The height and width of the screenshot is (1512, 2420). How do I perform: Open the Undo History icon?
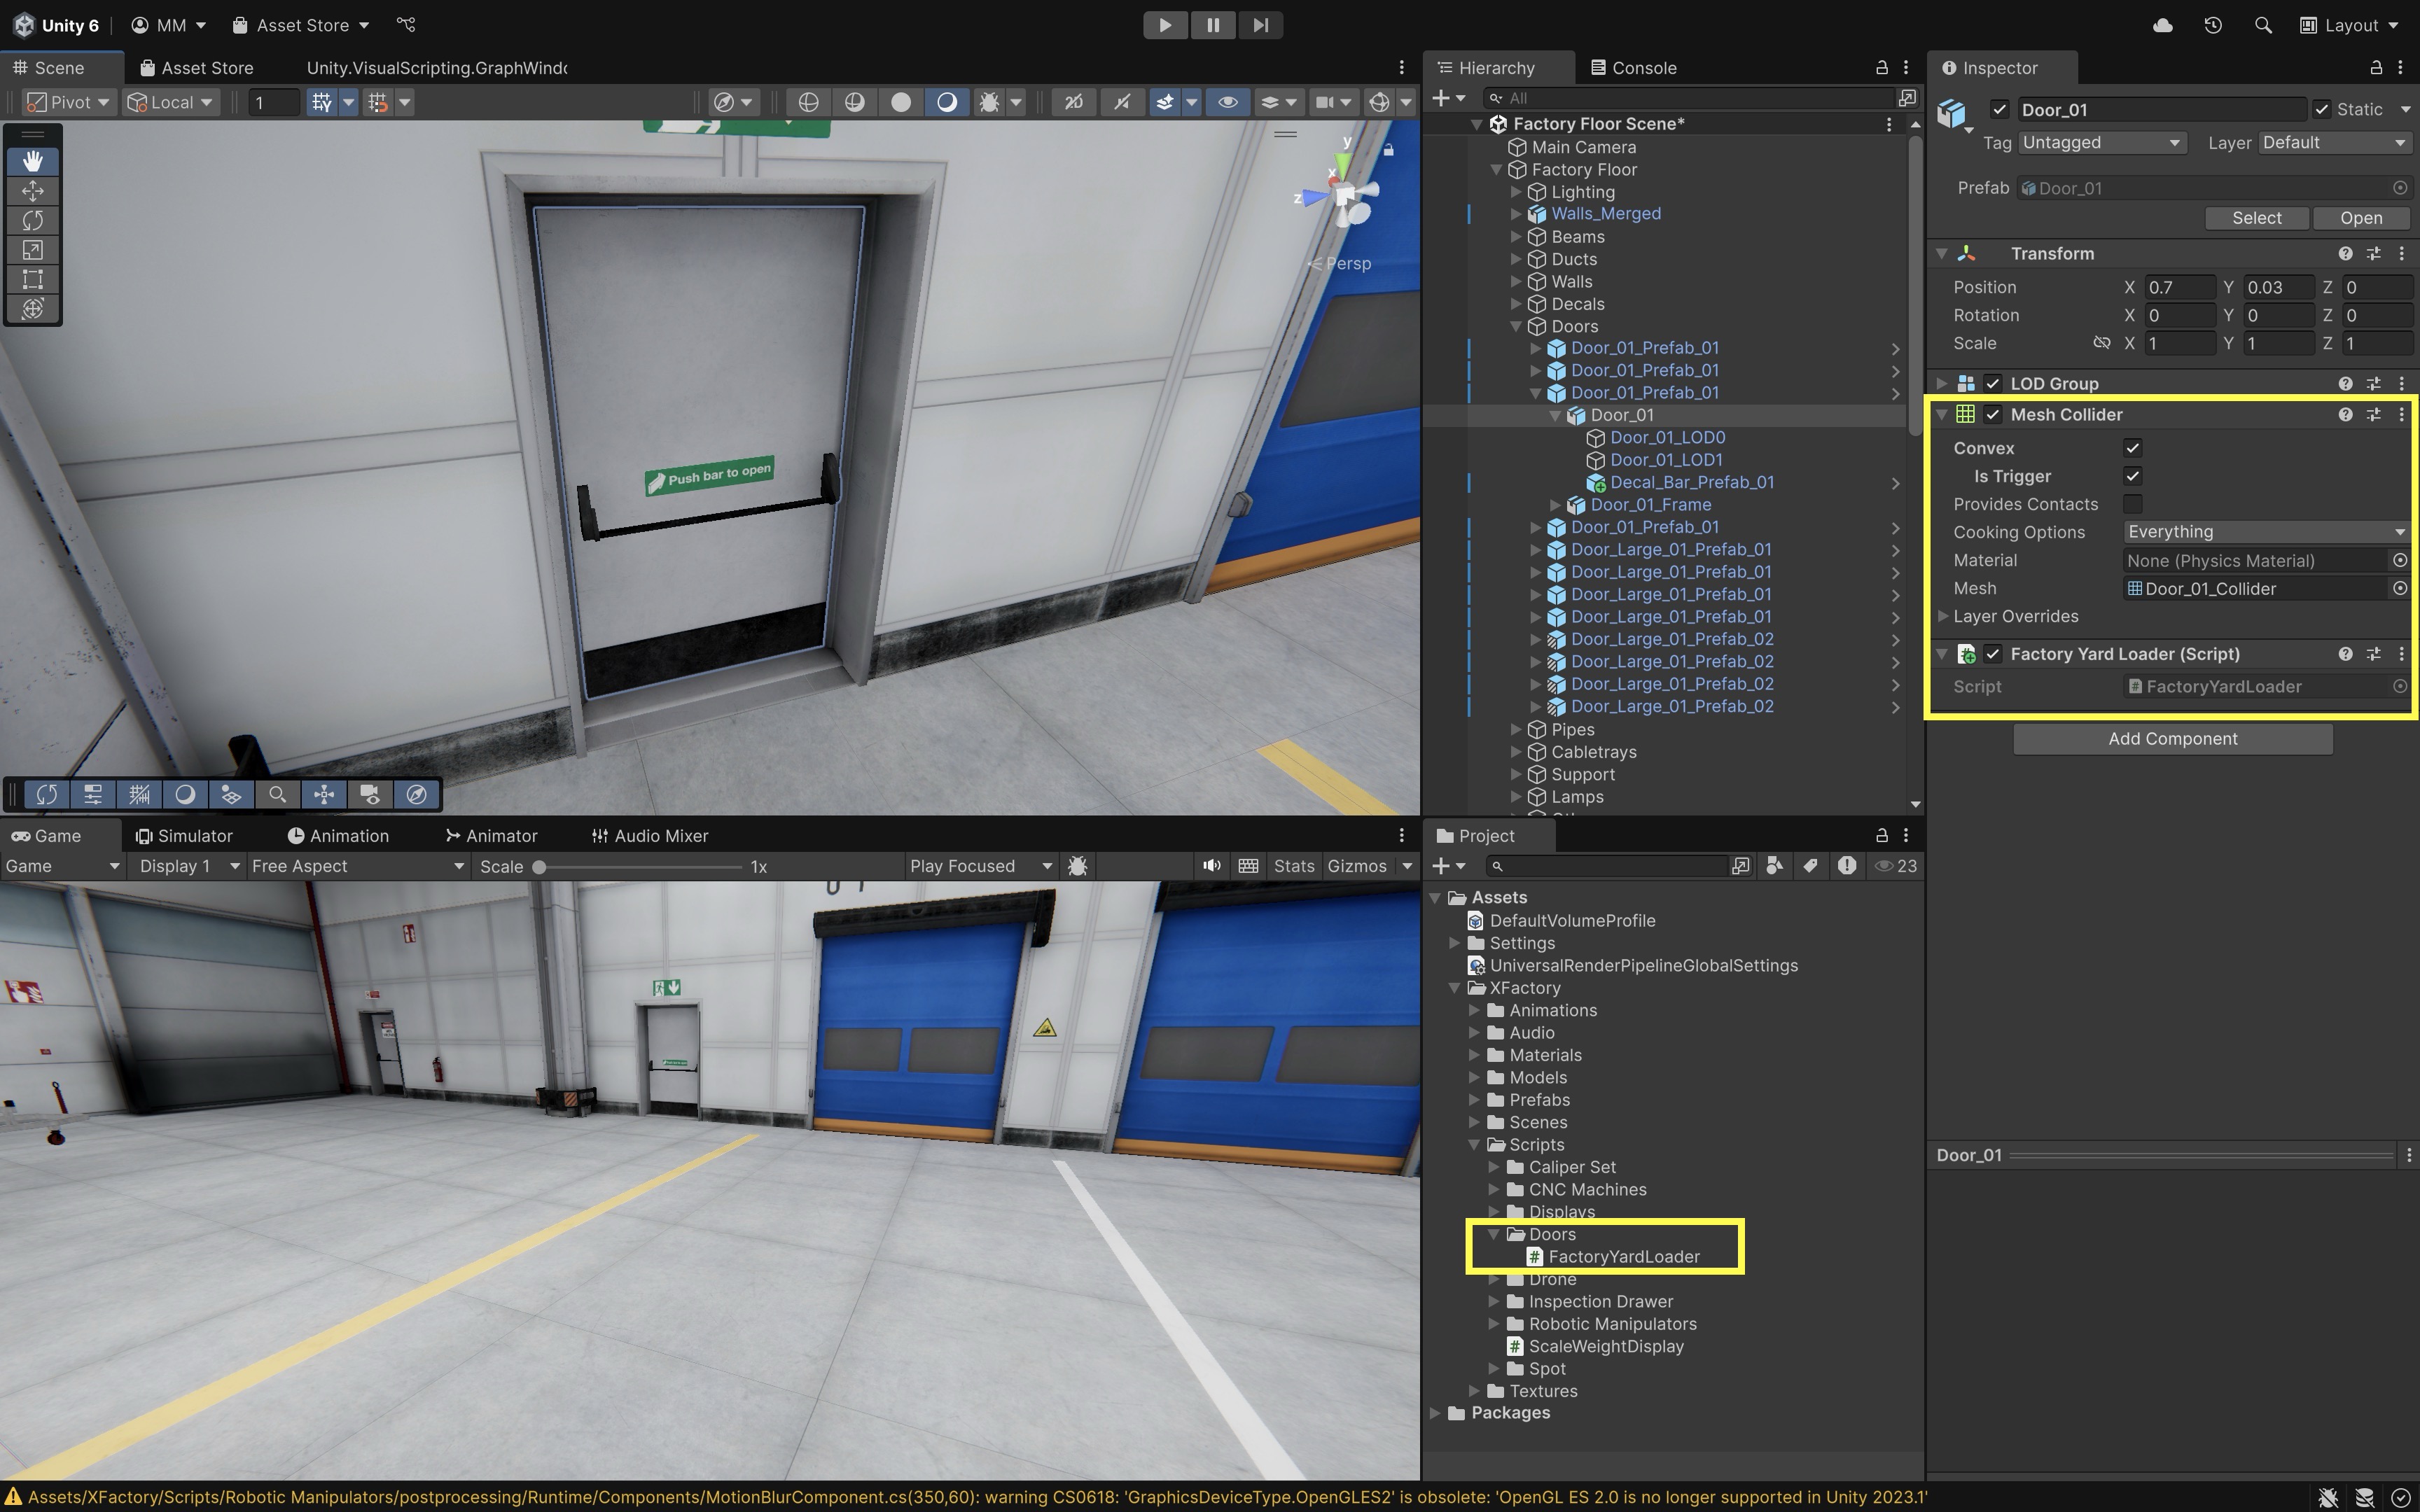[2212, 25]
